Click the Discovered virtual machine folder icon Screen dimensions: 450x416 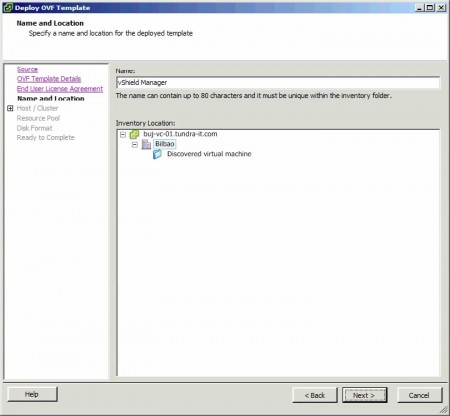click(x=157, y=154)
